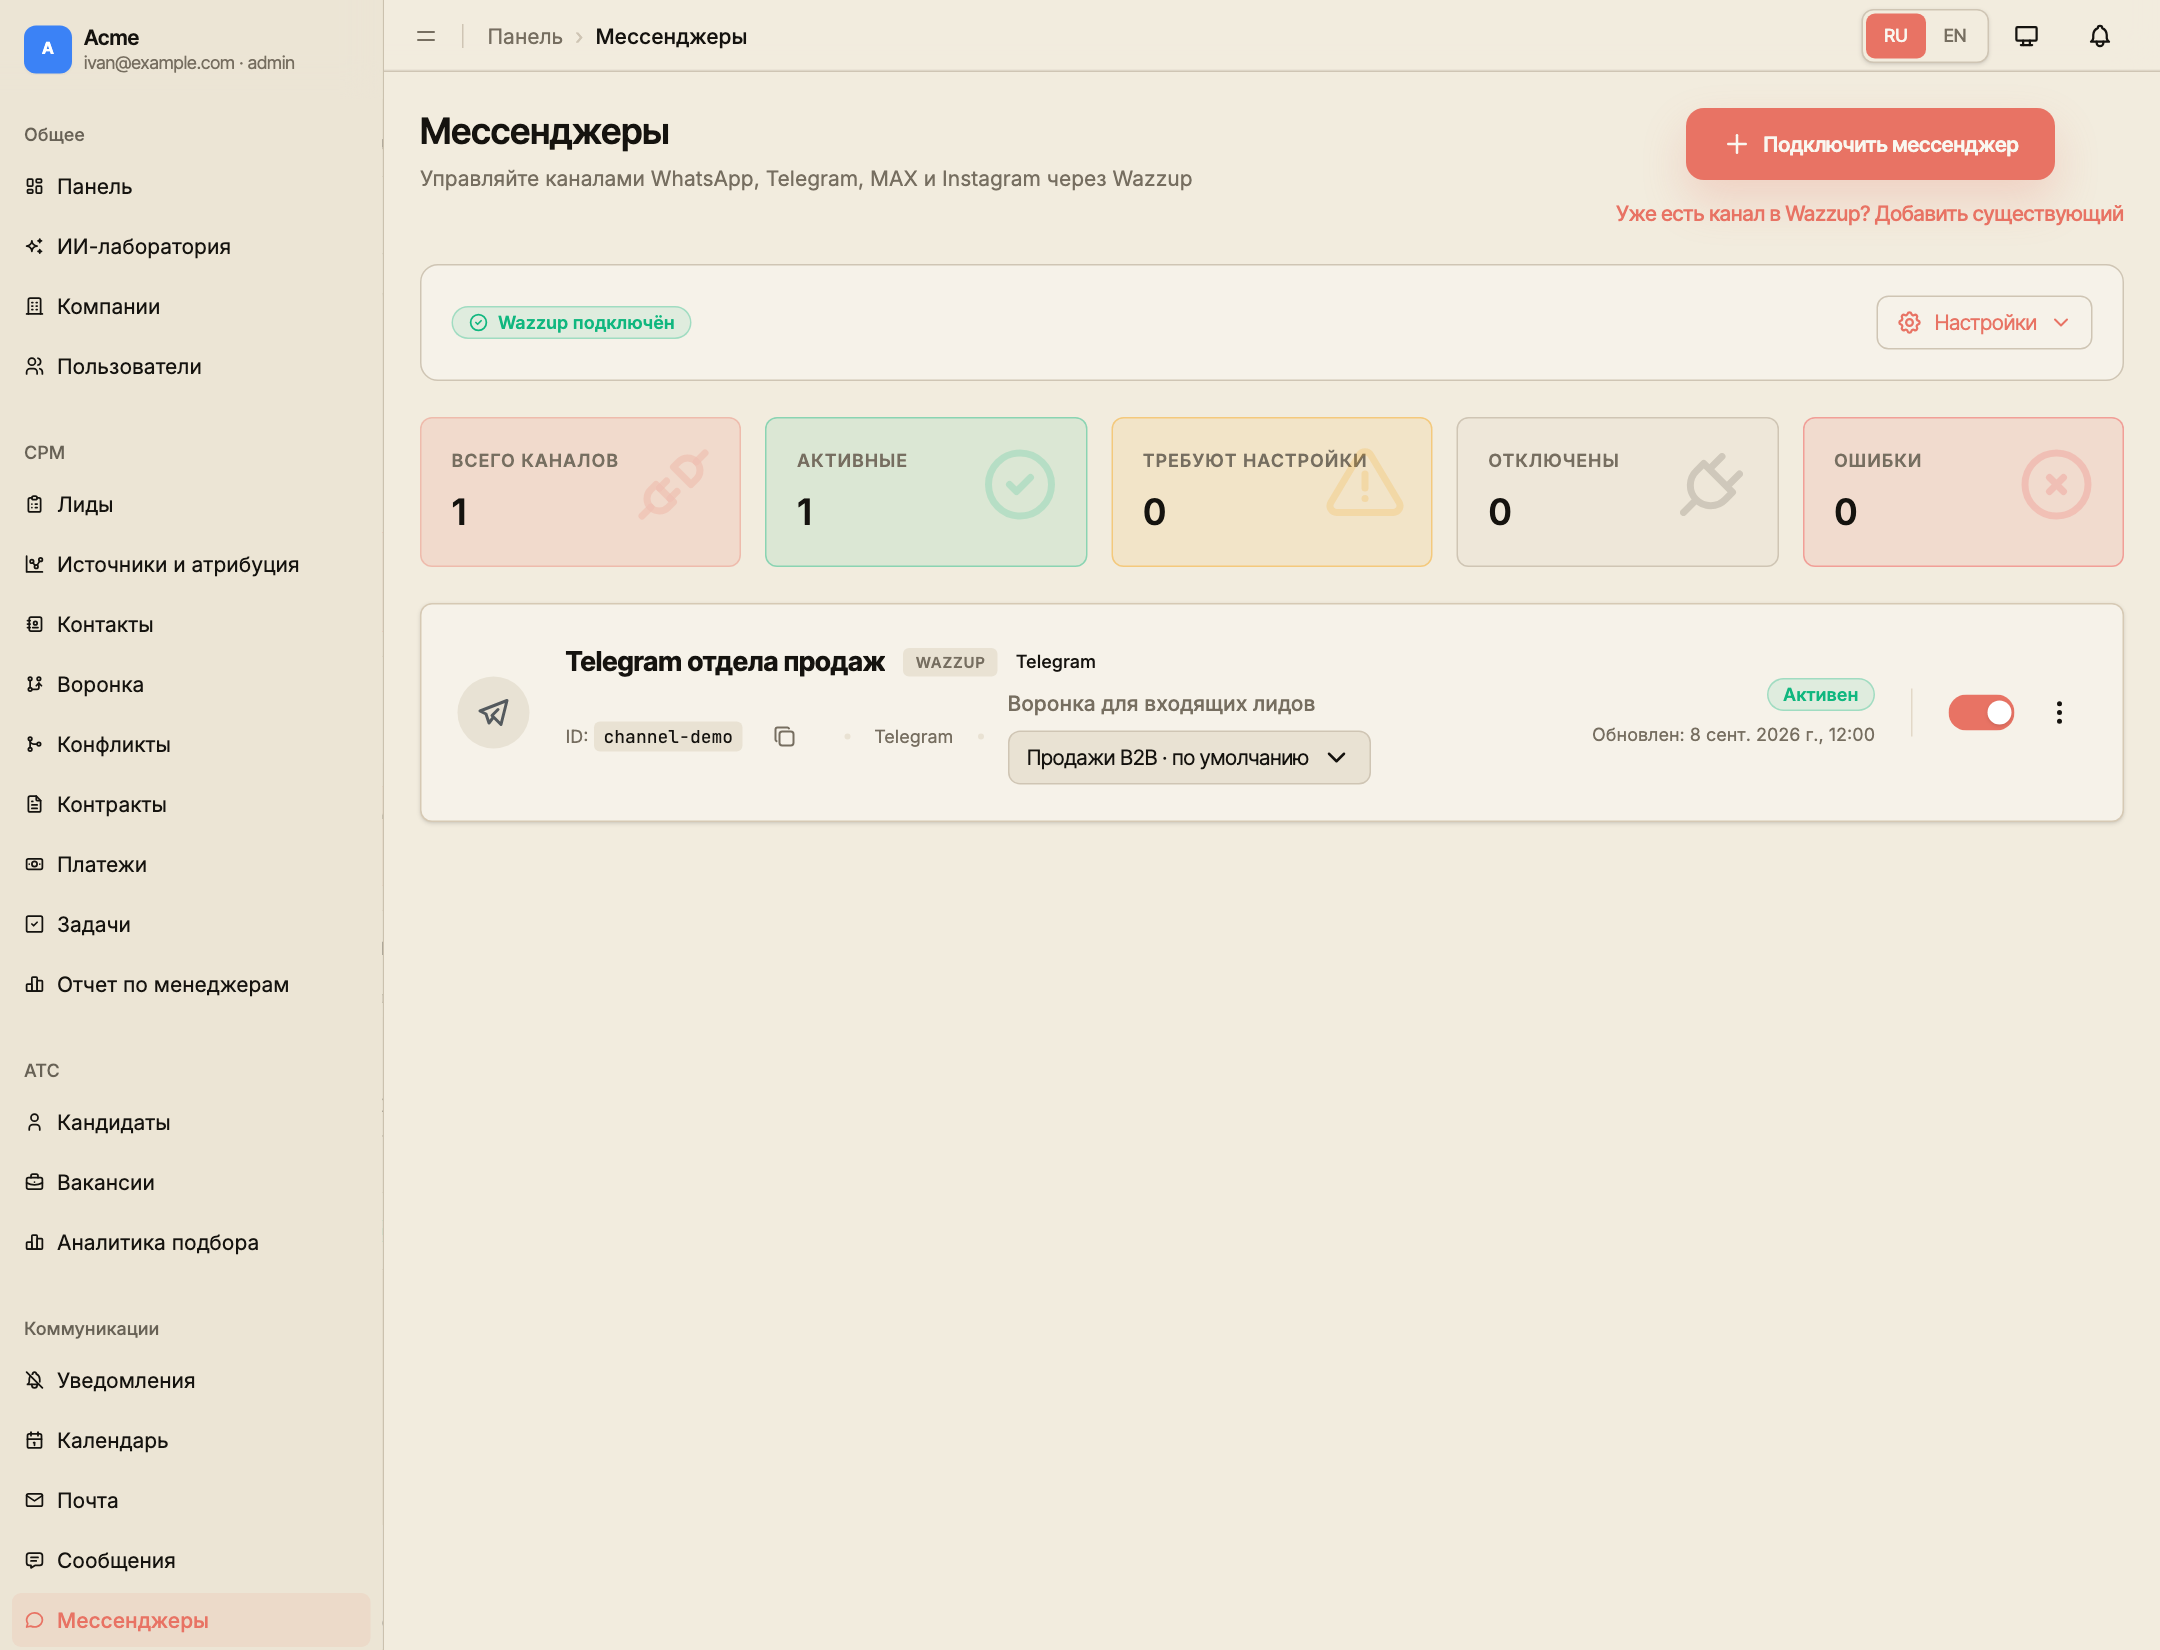Click the Ошибки stat card
2160x1650 pixels.
click(x=1963, y=492)
